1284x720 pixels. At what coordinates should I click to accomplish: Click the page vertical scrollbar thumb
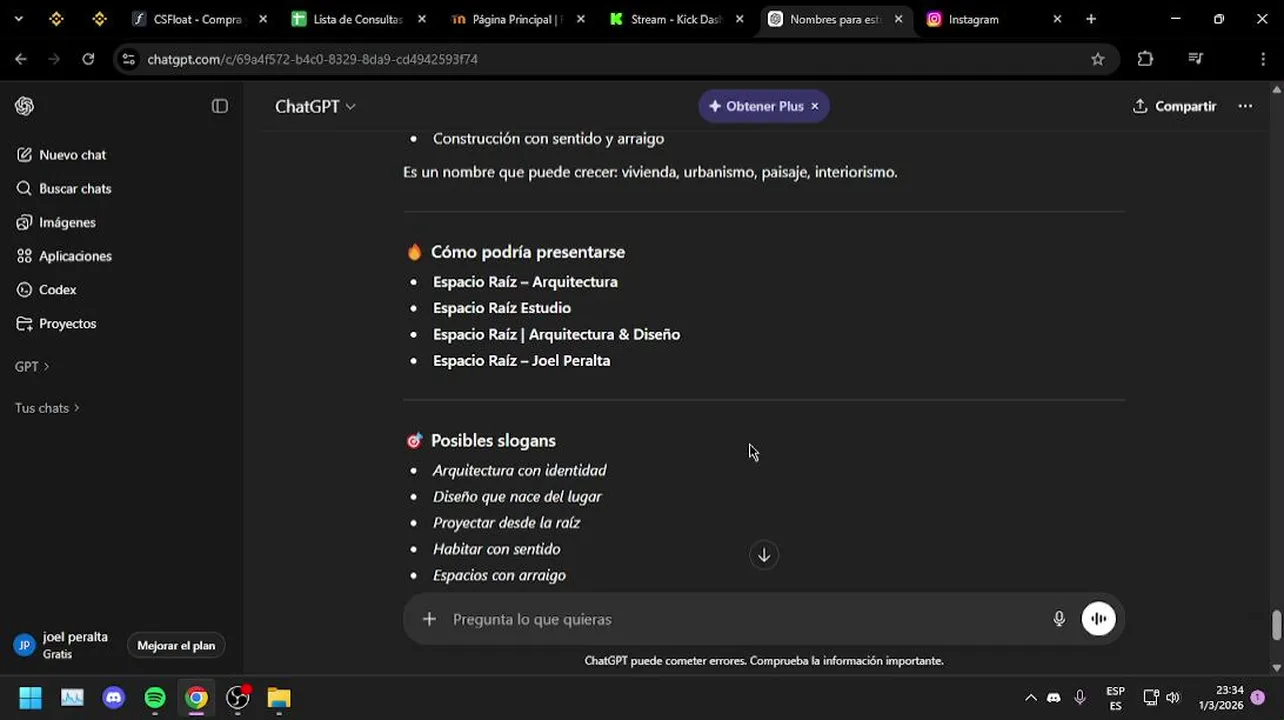(x=1276, y=624)
